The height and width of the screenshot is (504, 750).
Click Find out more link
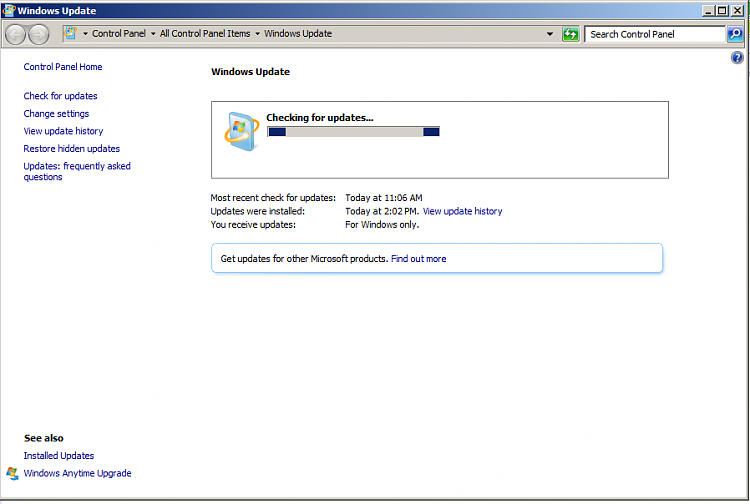pos(419,259)
